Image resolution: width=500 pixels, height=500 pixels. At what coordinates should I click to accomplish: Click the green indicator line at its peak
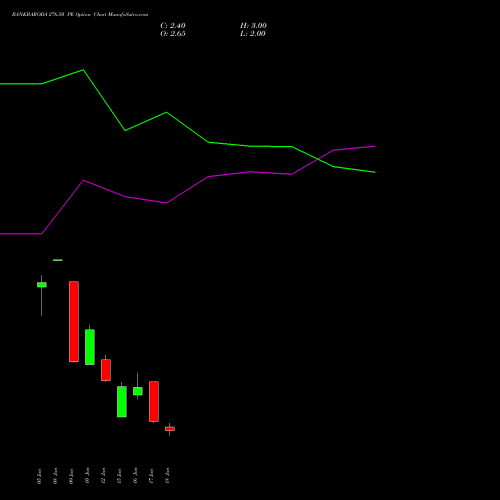tap(83, 70)
